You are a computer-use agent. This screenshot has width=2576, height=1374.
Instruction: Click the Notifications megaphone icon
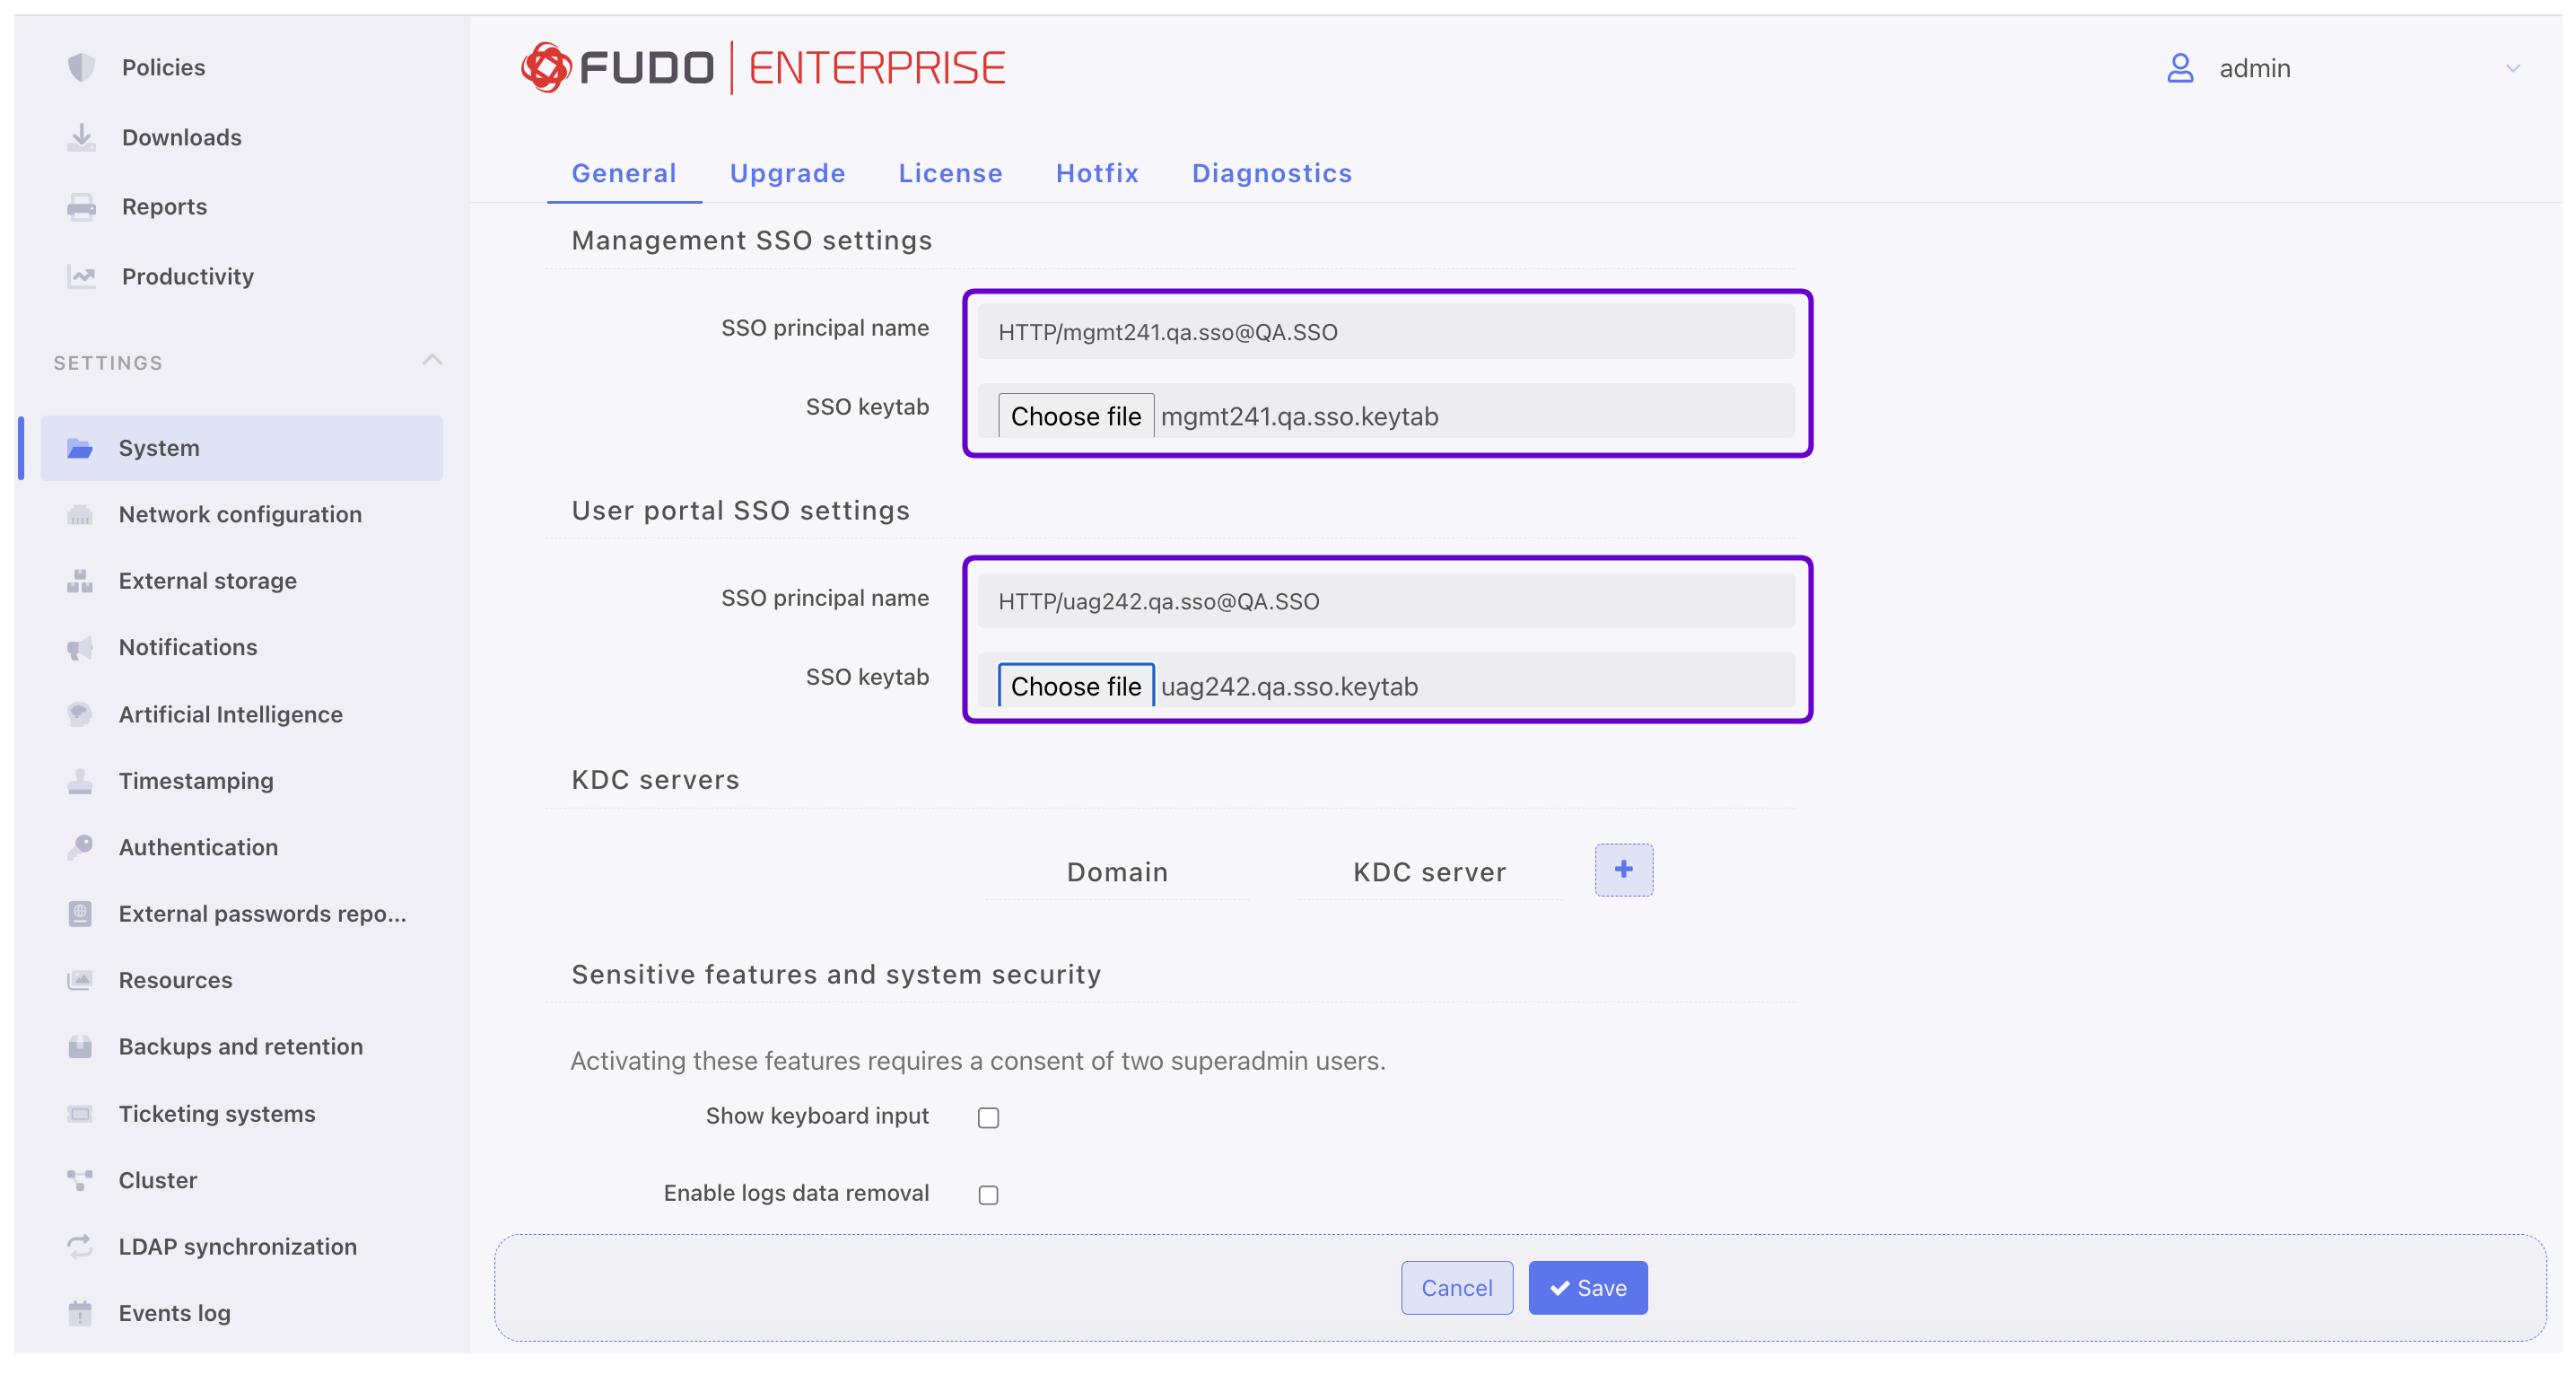80,648
